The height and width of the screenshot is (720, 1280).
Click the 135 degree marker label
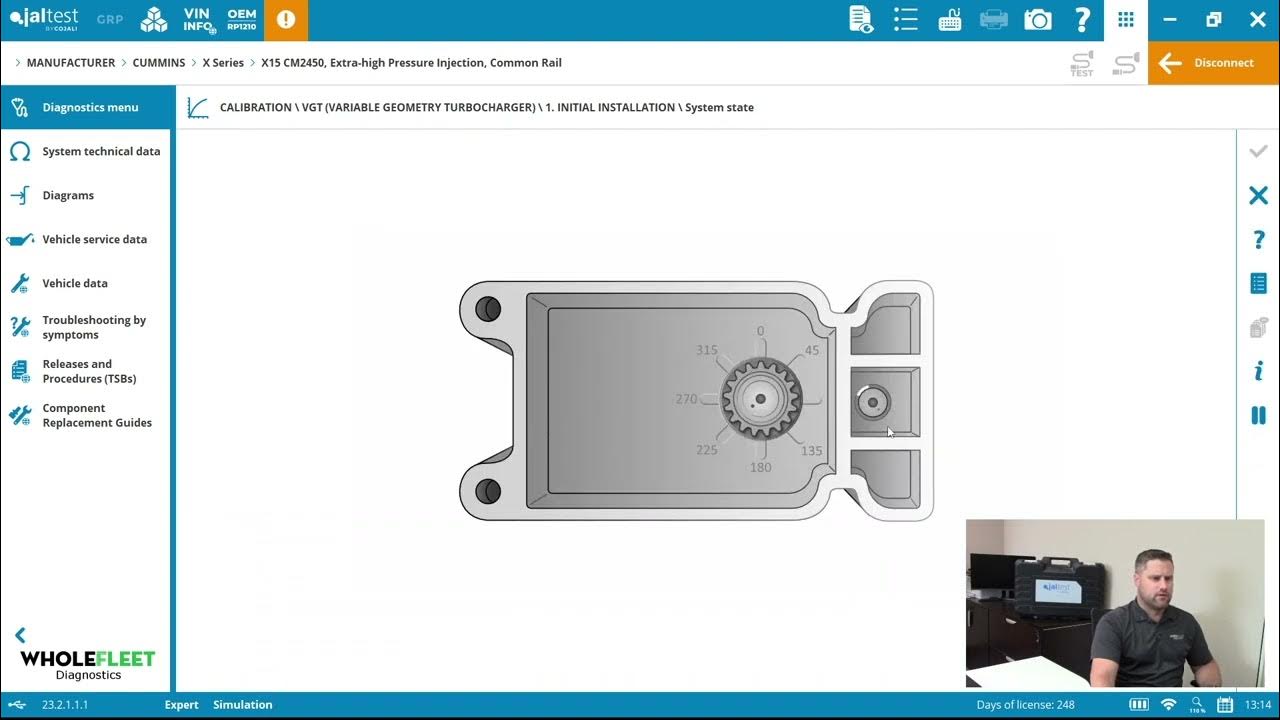tap(812, 451)
